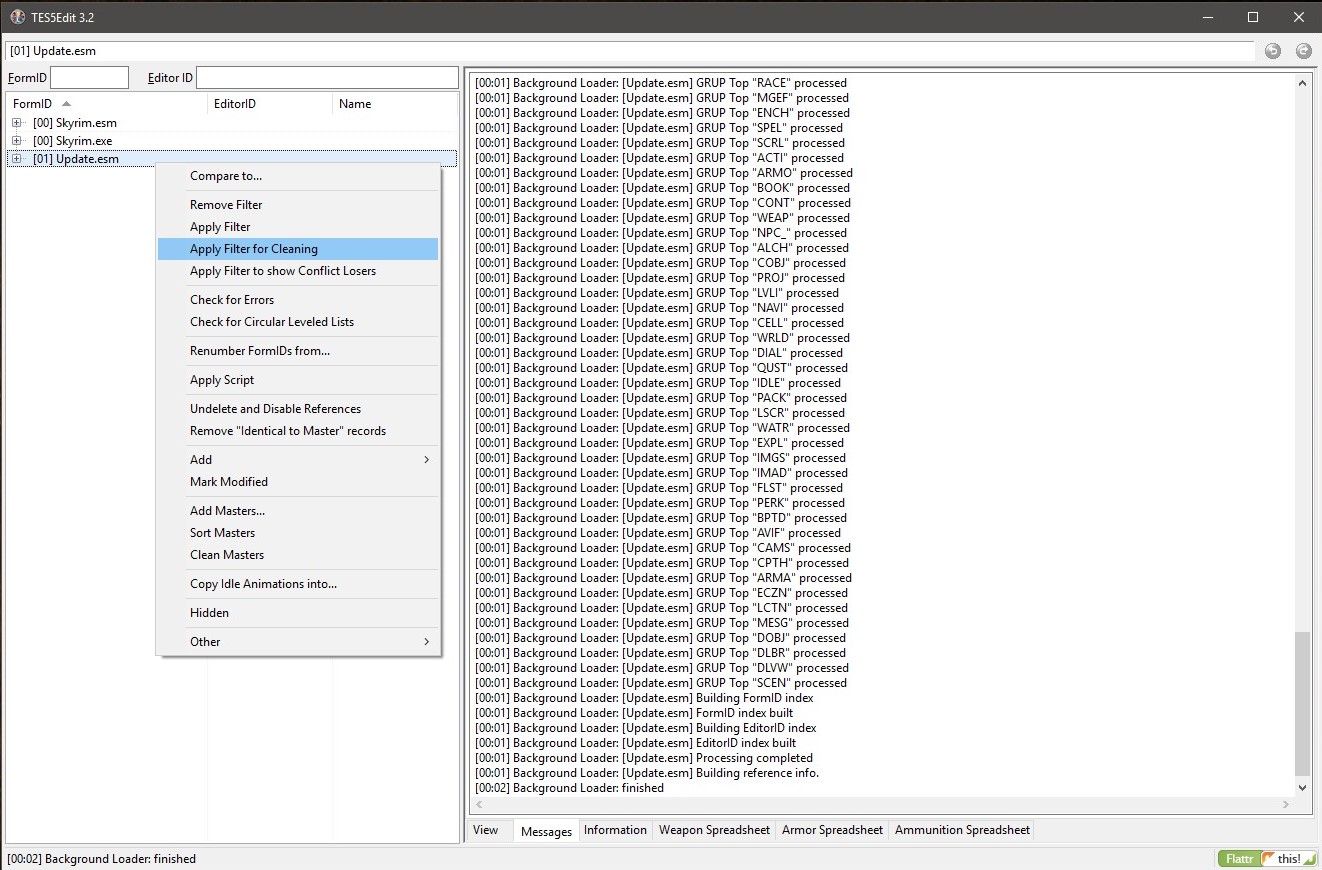Click the 'EditorID index built' log line
The height and width of the screenshot is (870, 1322).
[x=635, y=743]
